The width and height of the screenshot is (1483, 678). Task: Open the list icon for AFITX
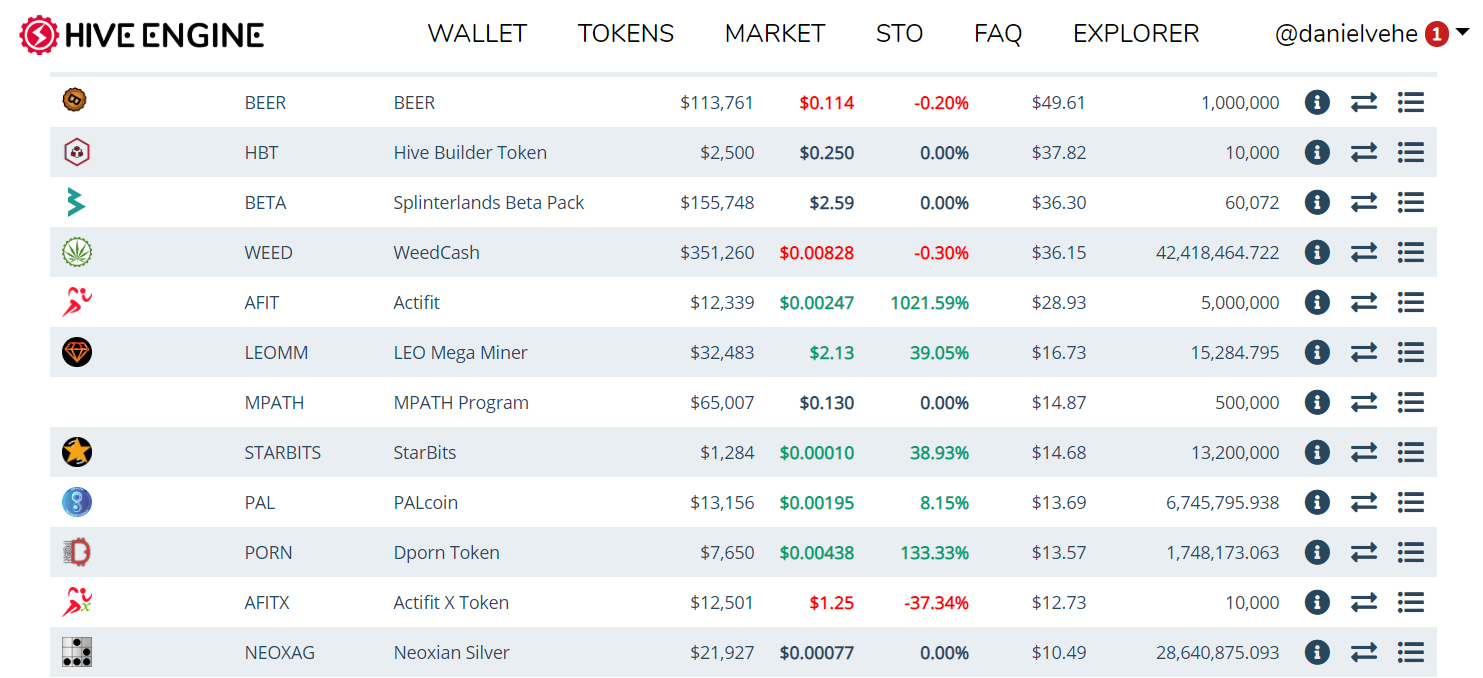tap(1411, 602)
